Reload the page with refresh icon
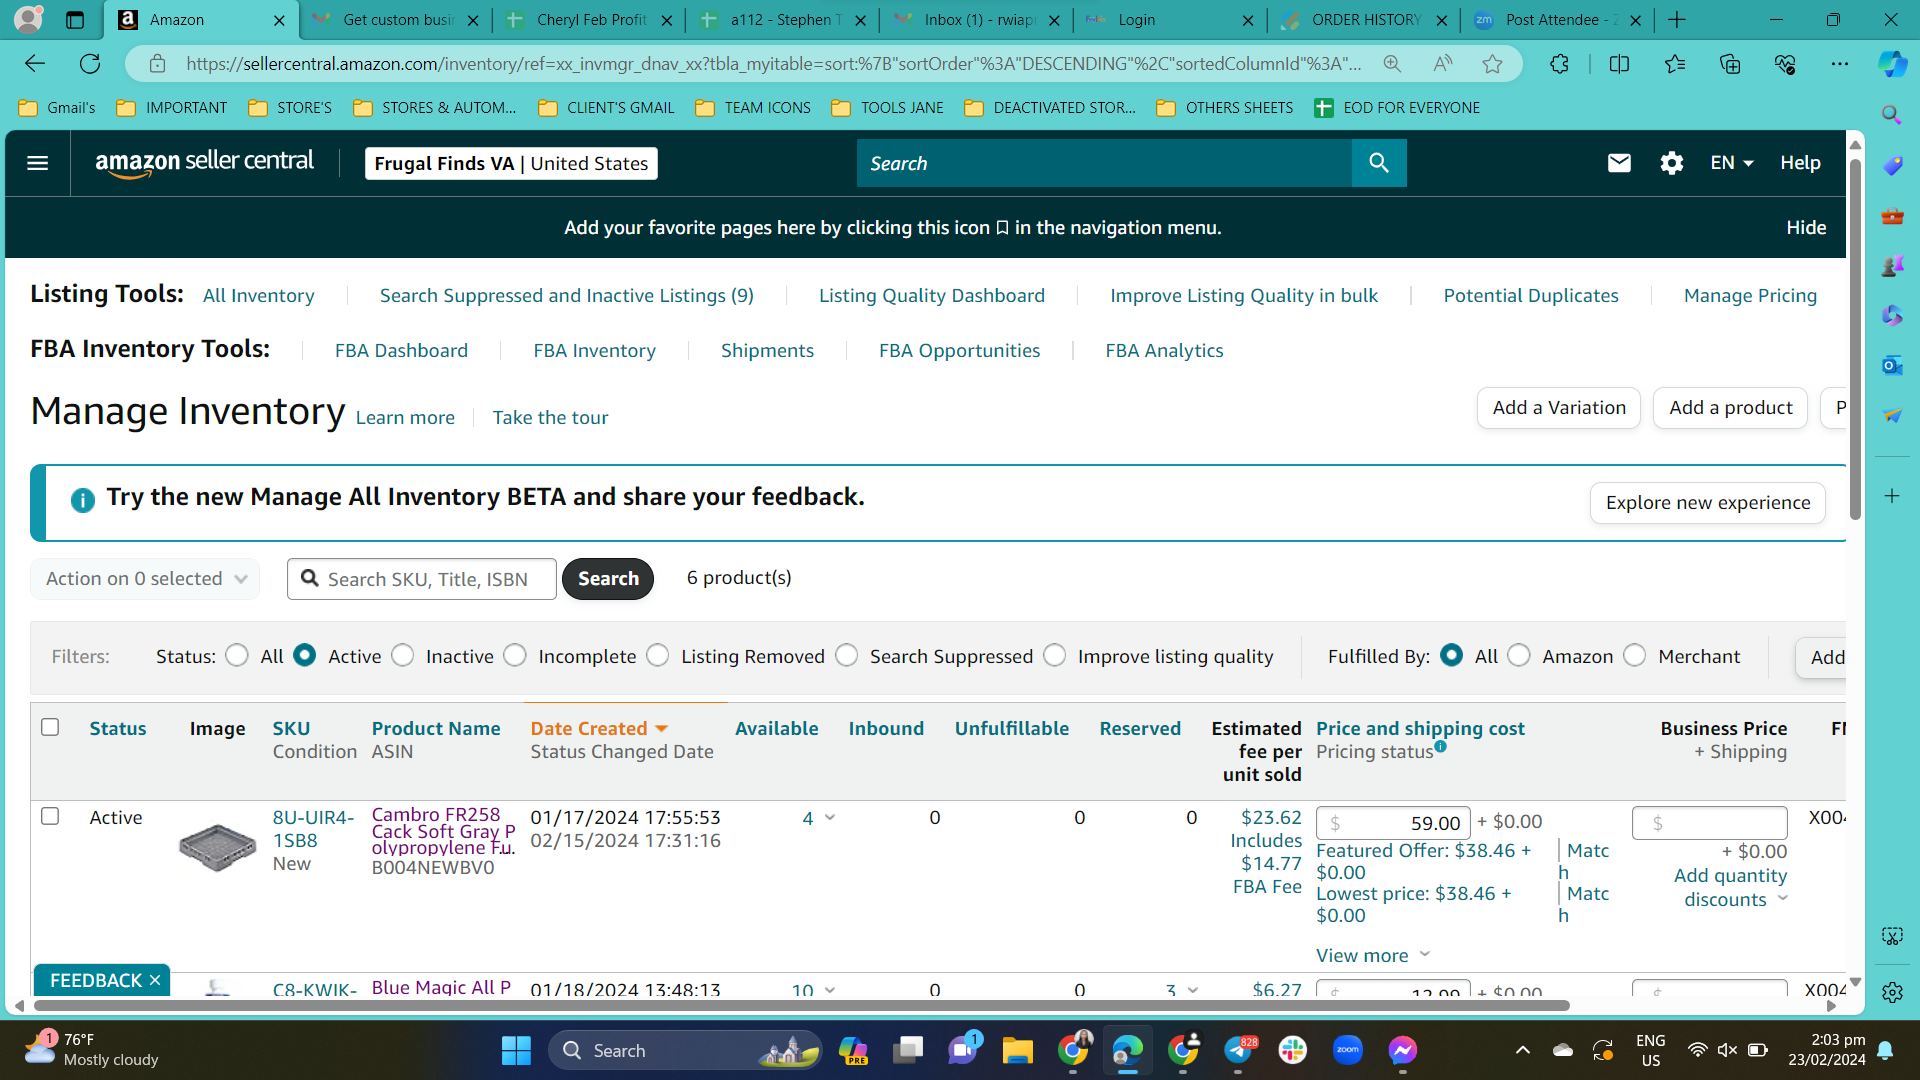This screenshot has width=1920, height=1080. pyautogui.click(x=90, y=64)
